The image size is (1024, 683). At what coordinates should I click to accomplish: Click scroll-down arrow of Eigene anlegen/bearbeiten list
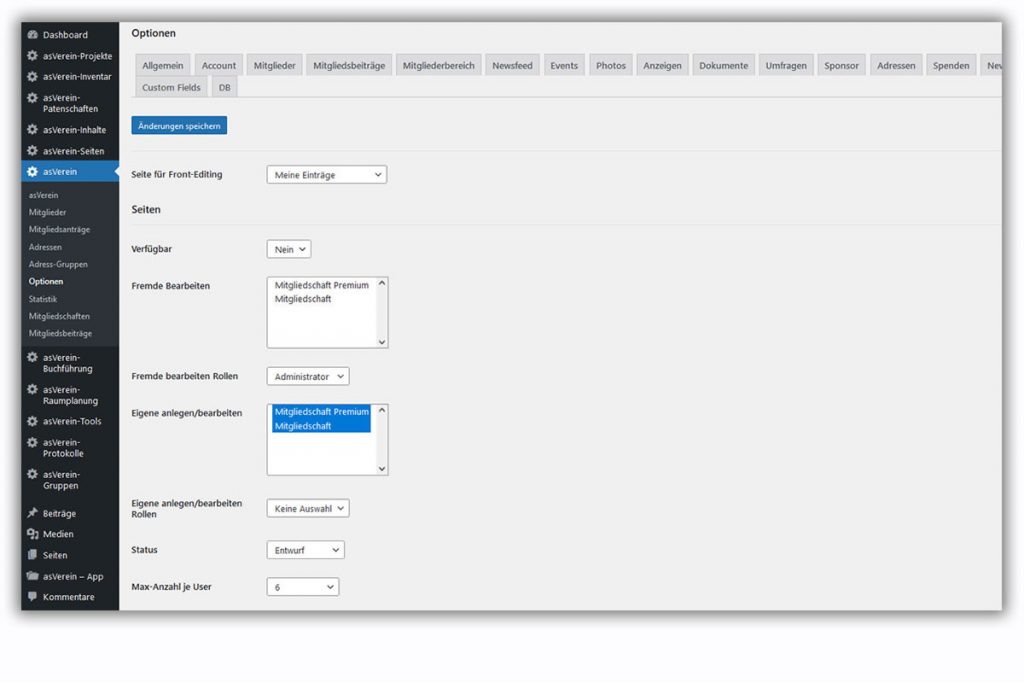382,469
